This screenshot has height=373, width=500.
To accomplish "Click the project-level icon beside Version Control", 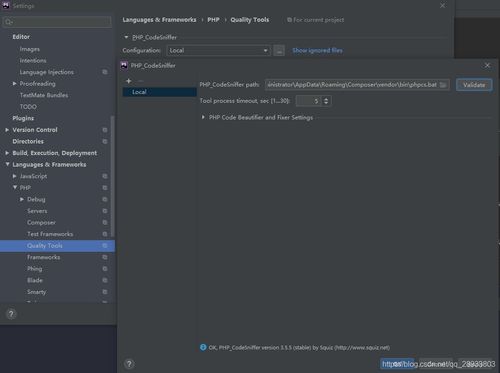I will (x=105, y=130).
